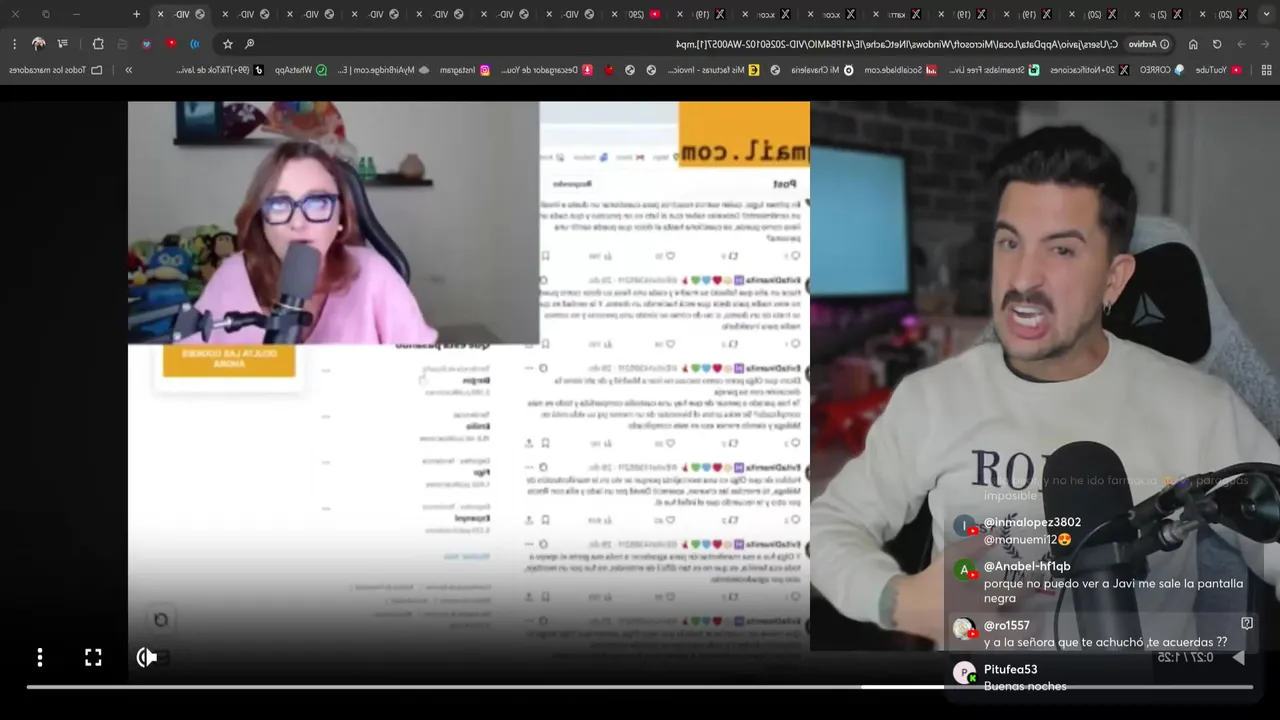Screen dimensions: 1280x720
Task: Open a new browser tab
Action: pos(137,14)
